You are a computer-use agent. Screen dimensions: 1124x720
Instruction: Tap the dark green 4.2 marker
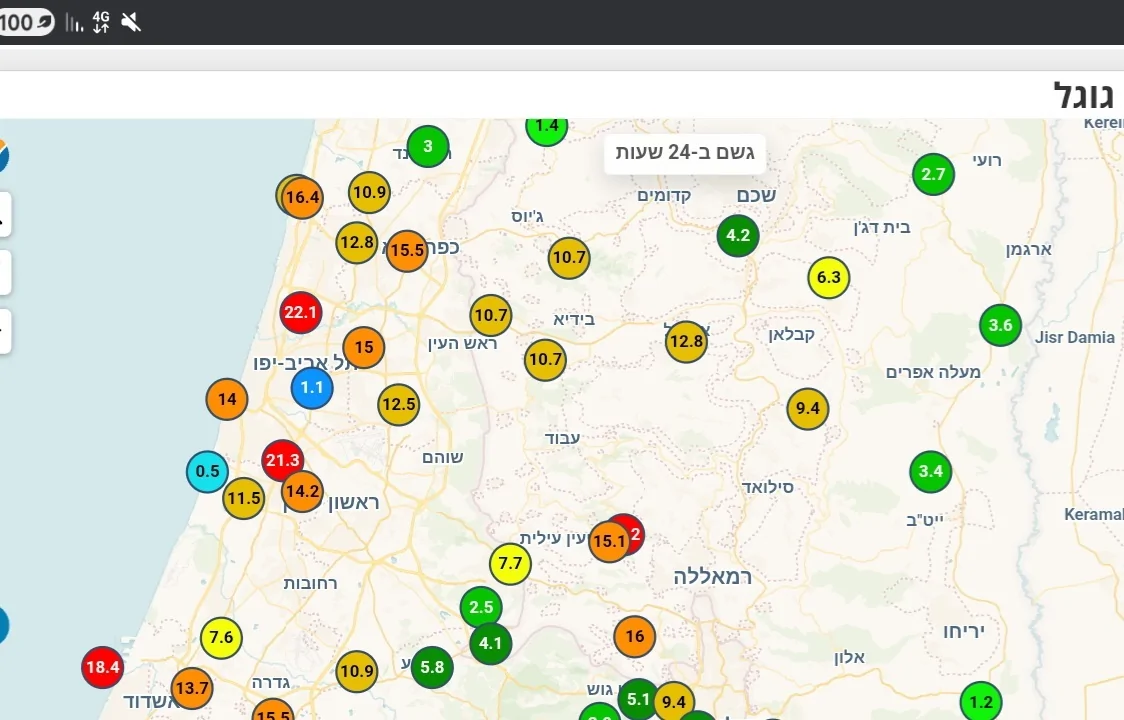click(738, 236)
